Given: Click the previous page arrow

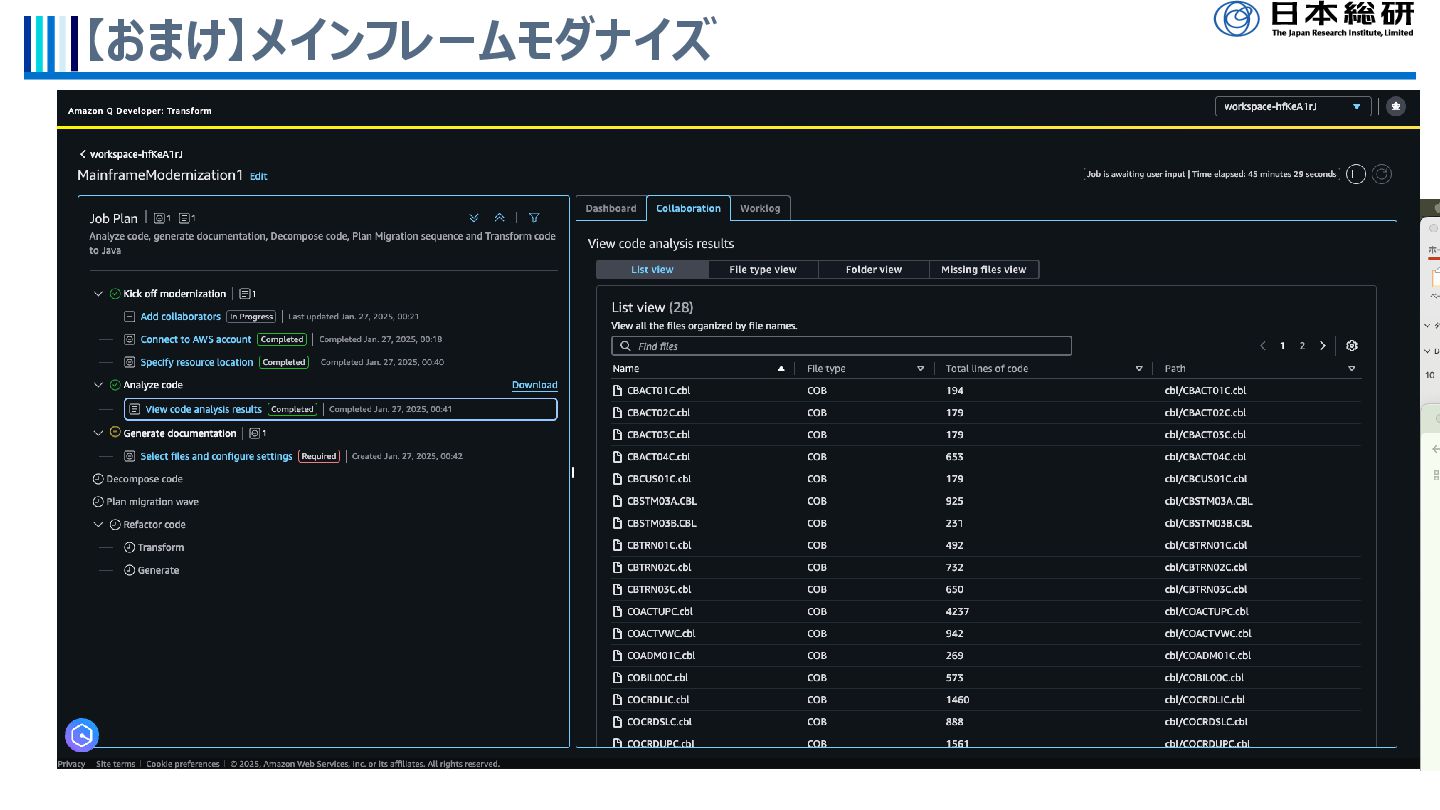Looking at the screenshot, I should [x=1262, y=346].
